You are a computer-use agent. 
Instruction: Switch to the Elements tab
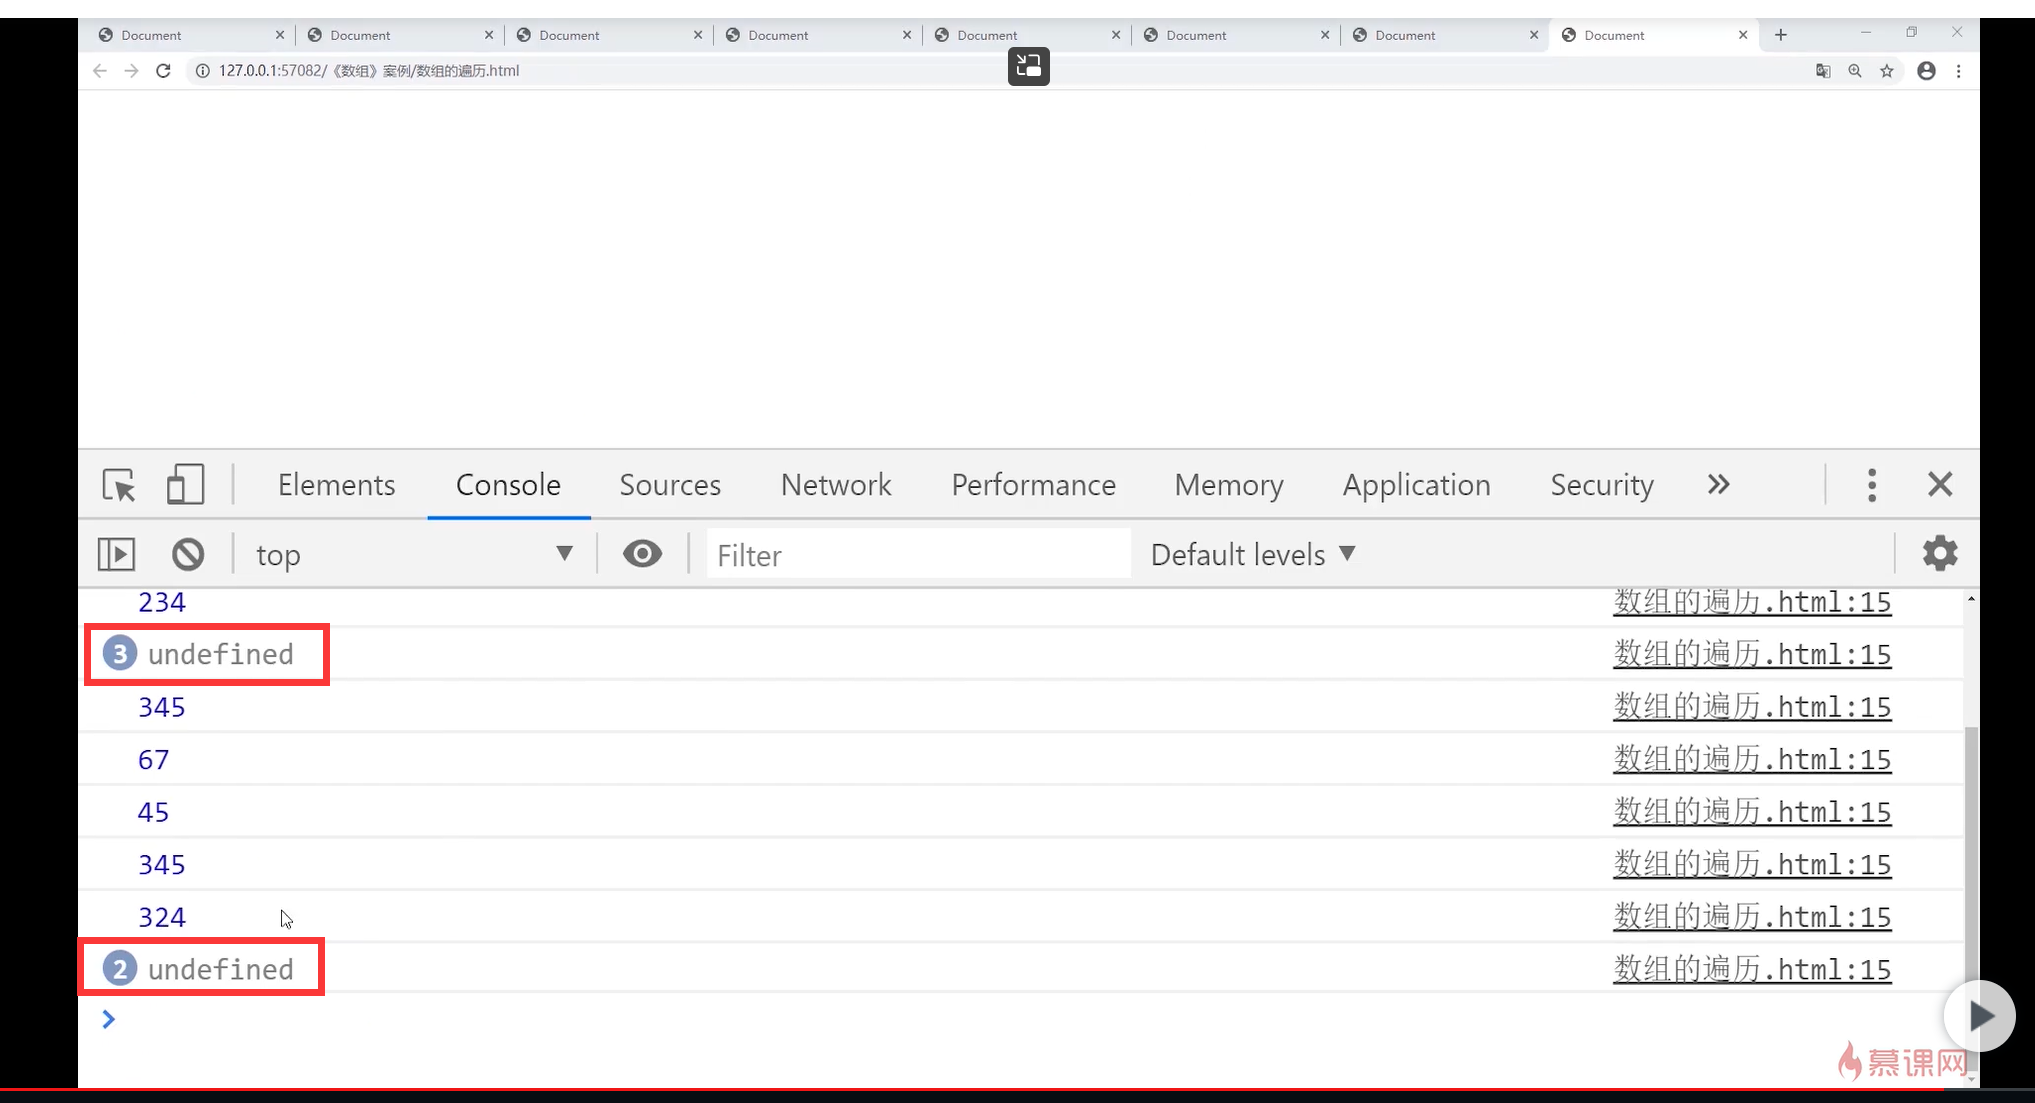[x=336, y=485]
